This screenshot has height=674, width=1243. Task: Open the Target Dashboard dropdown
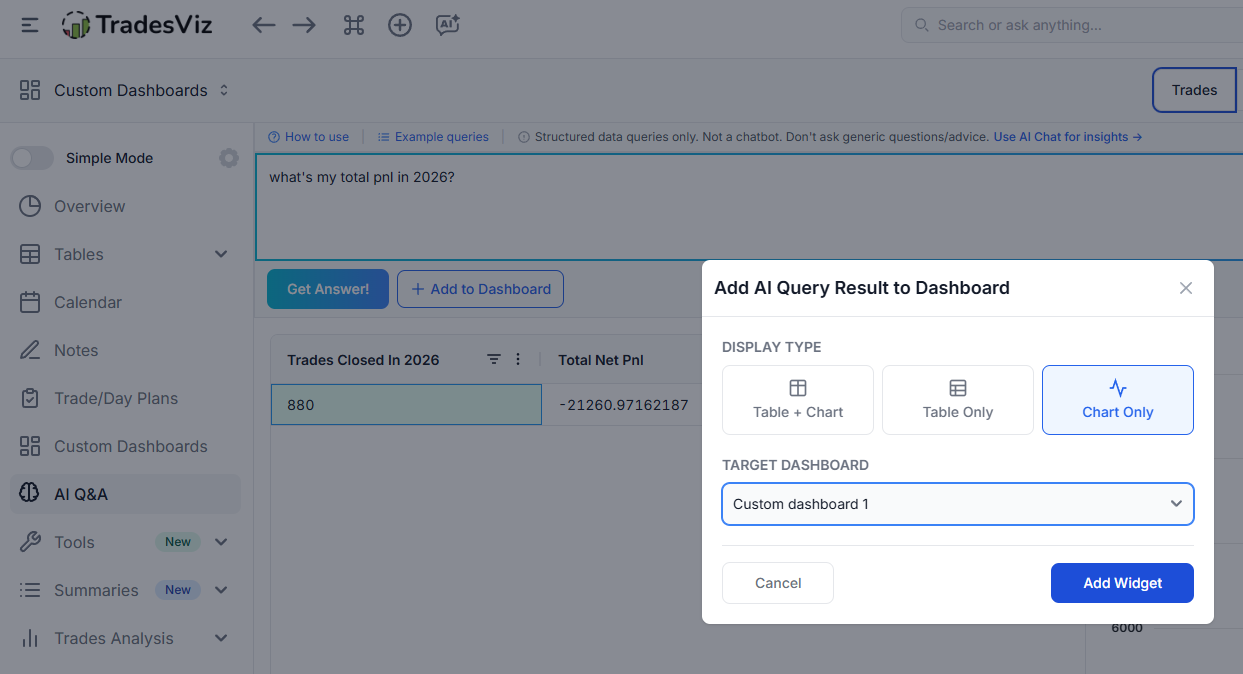(x=957, y=504)
